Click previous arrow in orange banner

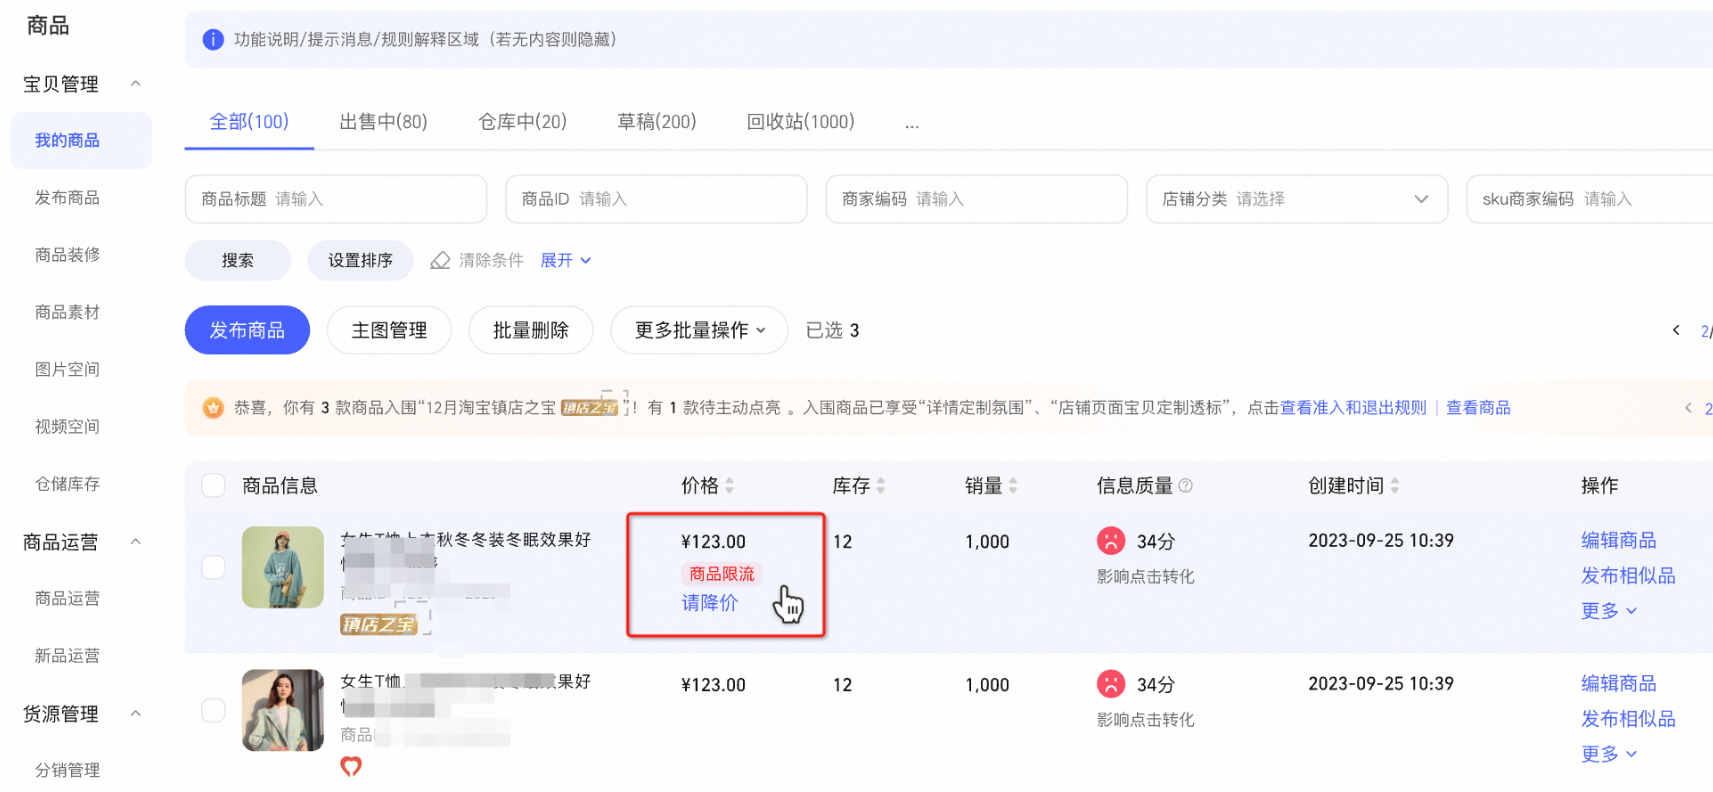click(1688, 407)
